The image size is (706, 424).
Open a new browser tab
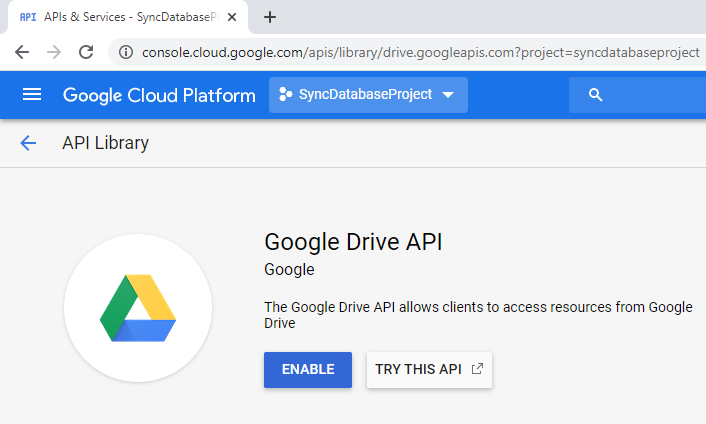[269, 17]
